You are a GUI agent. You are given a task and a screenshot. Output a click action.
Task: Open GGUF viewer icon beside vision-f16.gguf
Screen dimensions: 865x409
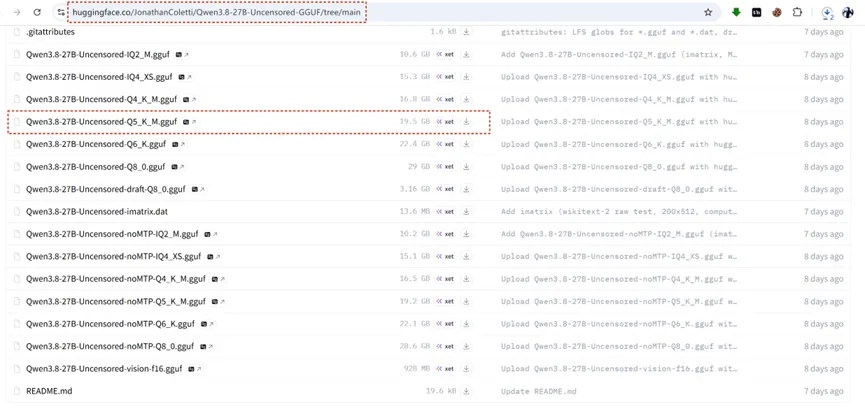195,369
